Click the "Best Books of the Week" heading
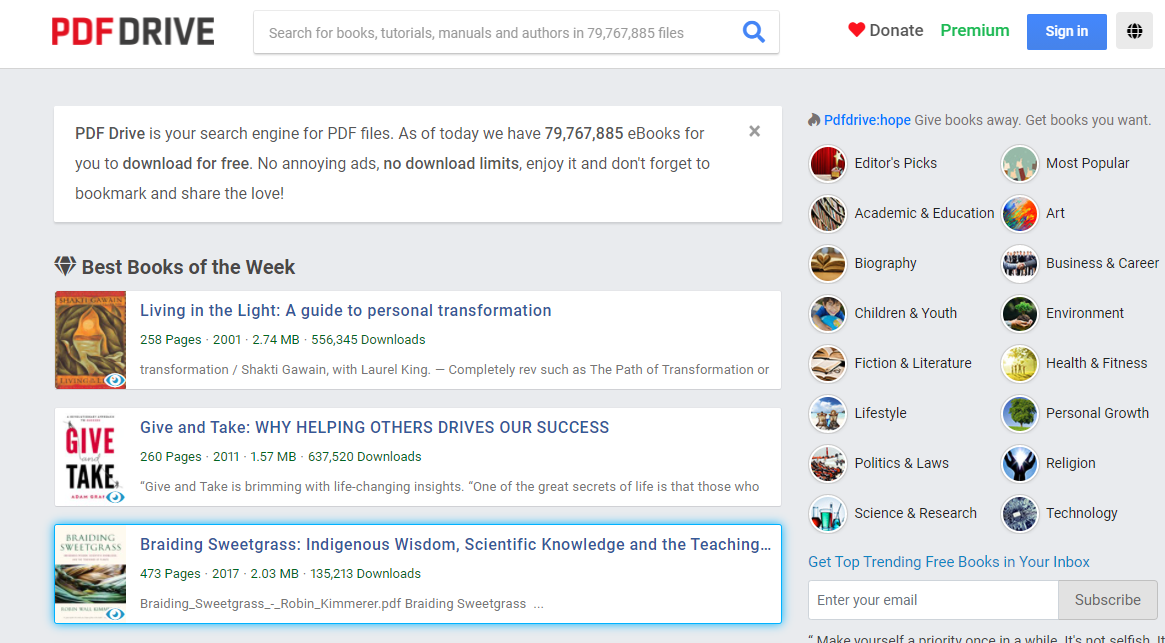 pyautogui.click(x=188, y=267)
